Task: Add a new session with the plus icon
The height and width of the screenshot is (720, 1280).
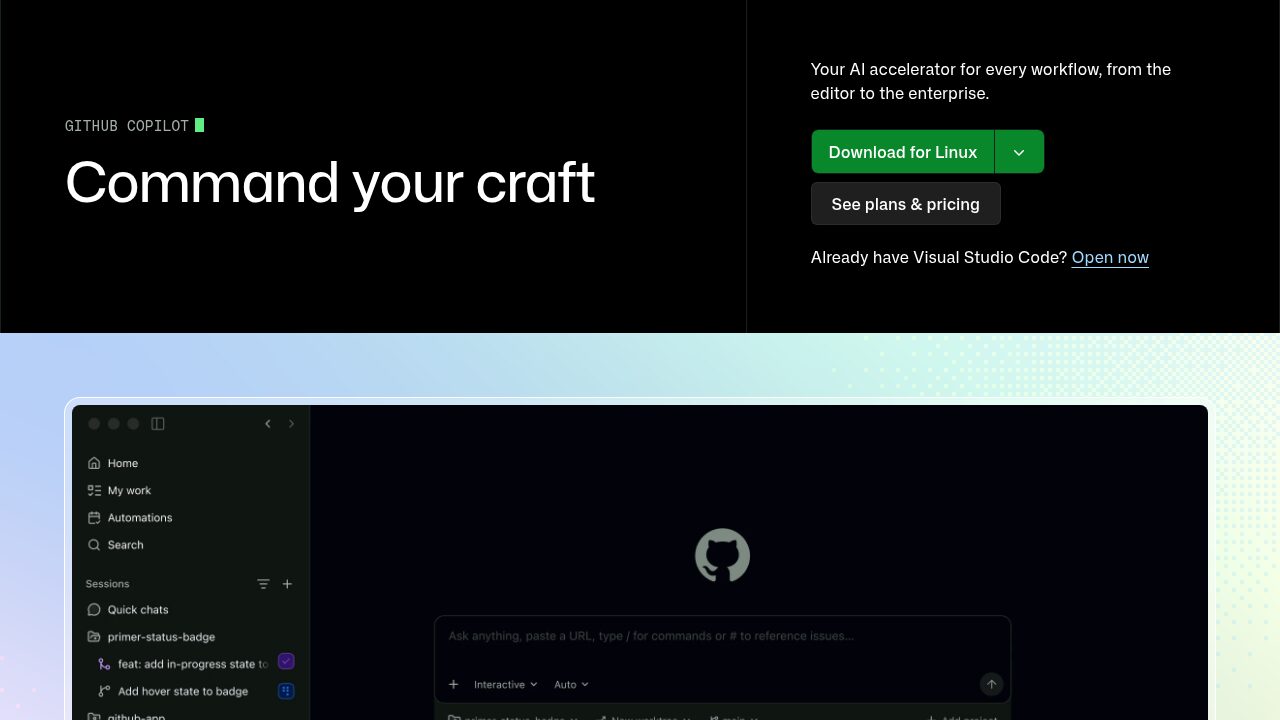Action: coord(287,584)
